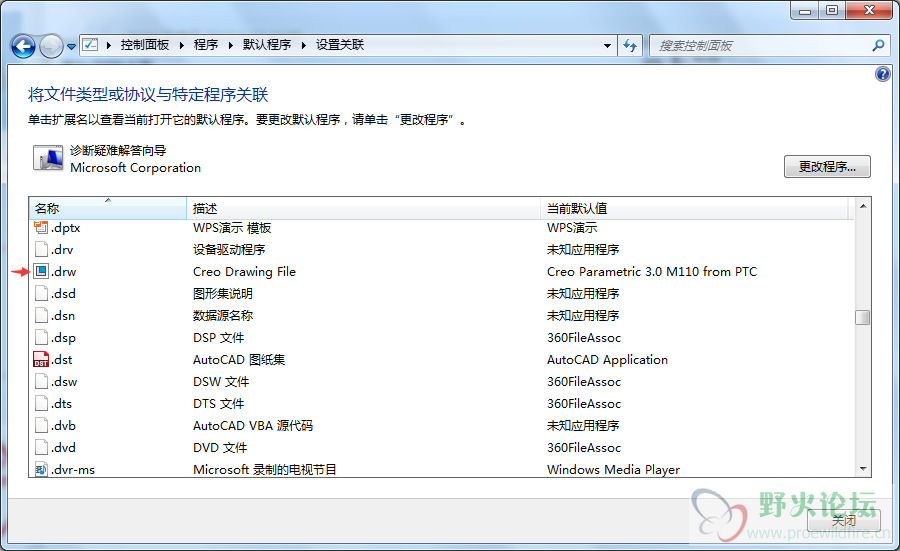
Task: Select the .drw extension name
Action: pos(63,271)
